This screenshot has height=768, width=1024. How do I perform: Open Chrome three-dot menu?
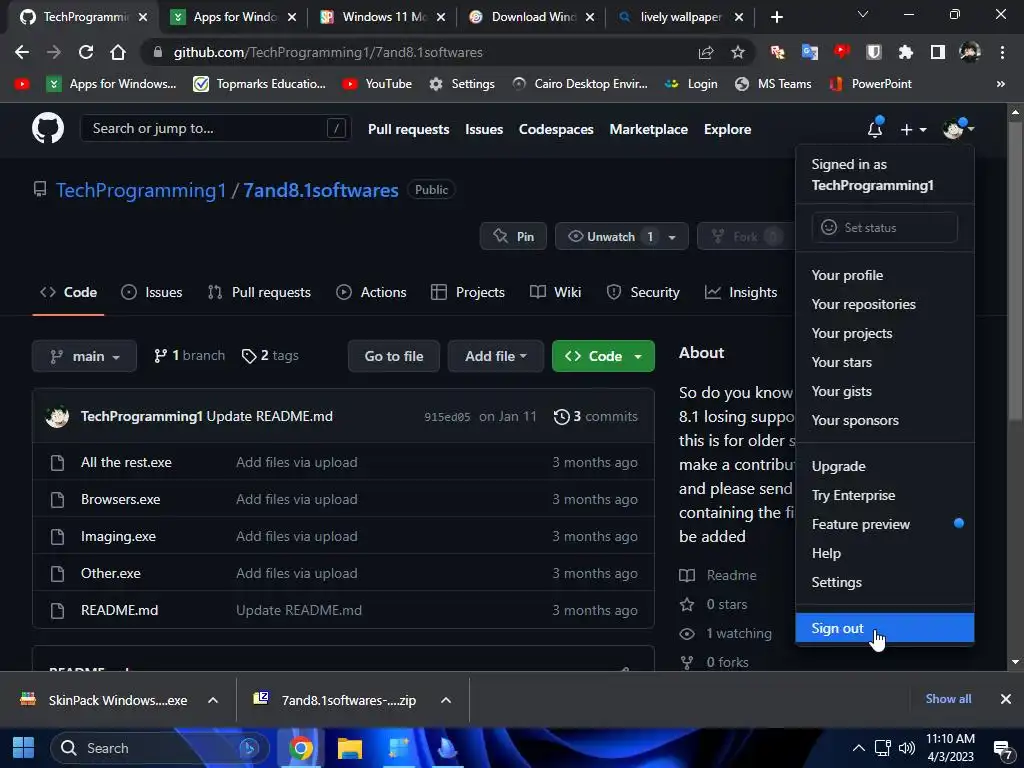tap(1002, 52)
